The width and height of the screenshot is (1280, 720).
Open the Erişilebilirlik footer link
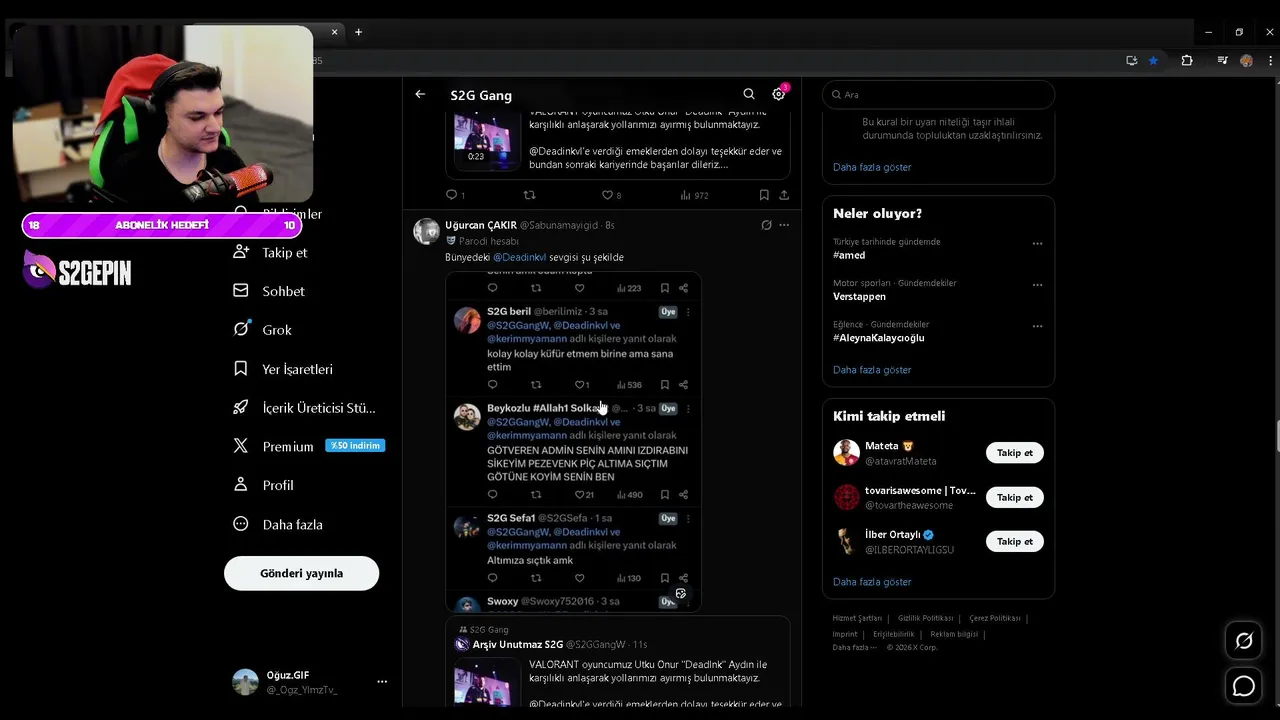[893, 634]
